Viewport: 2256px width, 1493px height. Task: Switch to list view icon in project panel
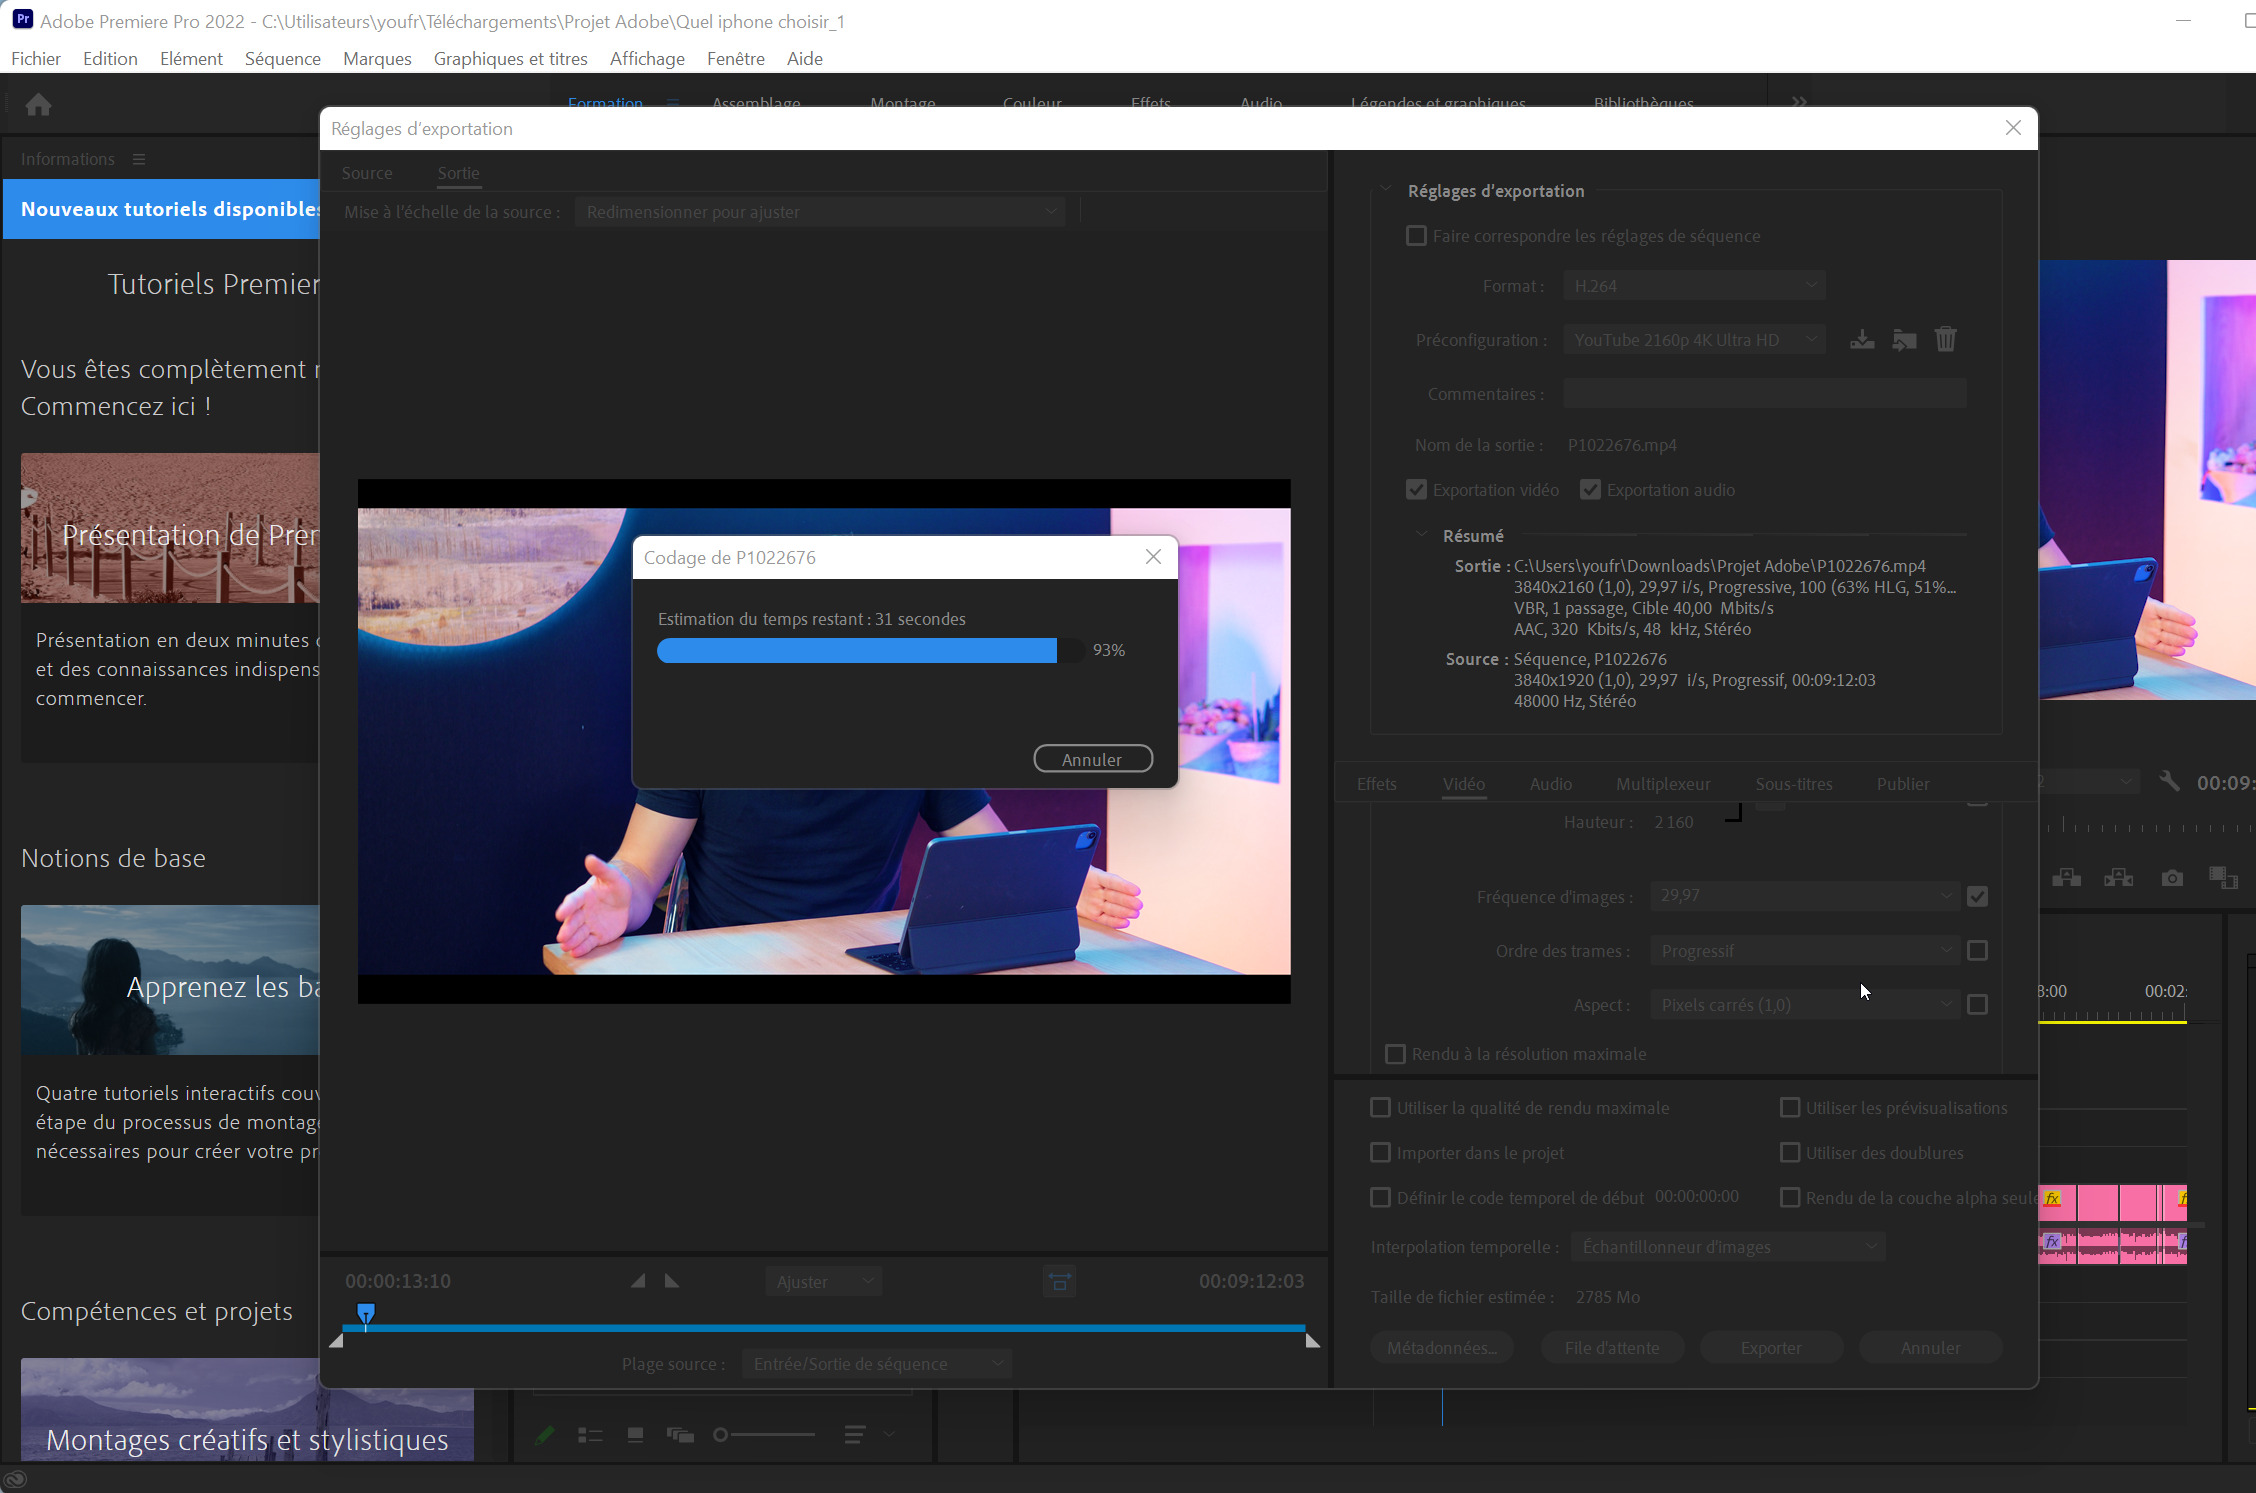pyautogui.click(x=590, y=1435)
